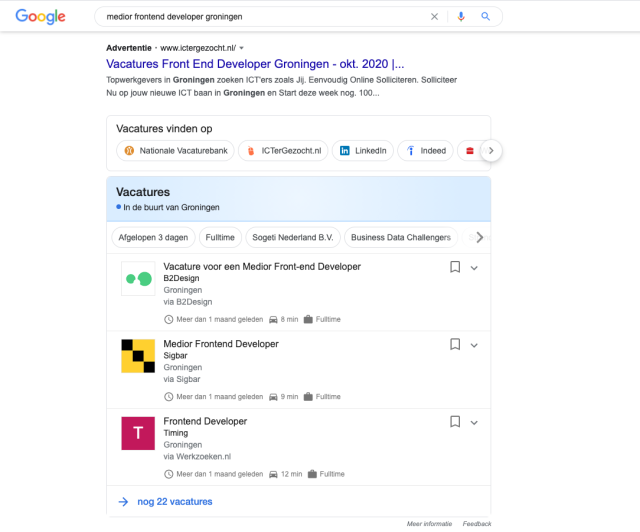Filter jobs by Sogeti Nederland B.V.
The width and height of the screenshot is (640, 532).
pos(293,237)
